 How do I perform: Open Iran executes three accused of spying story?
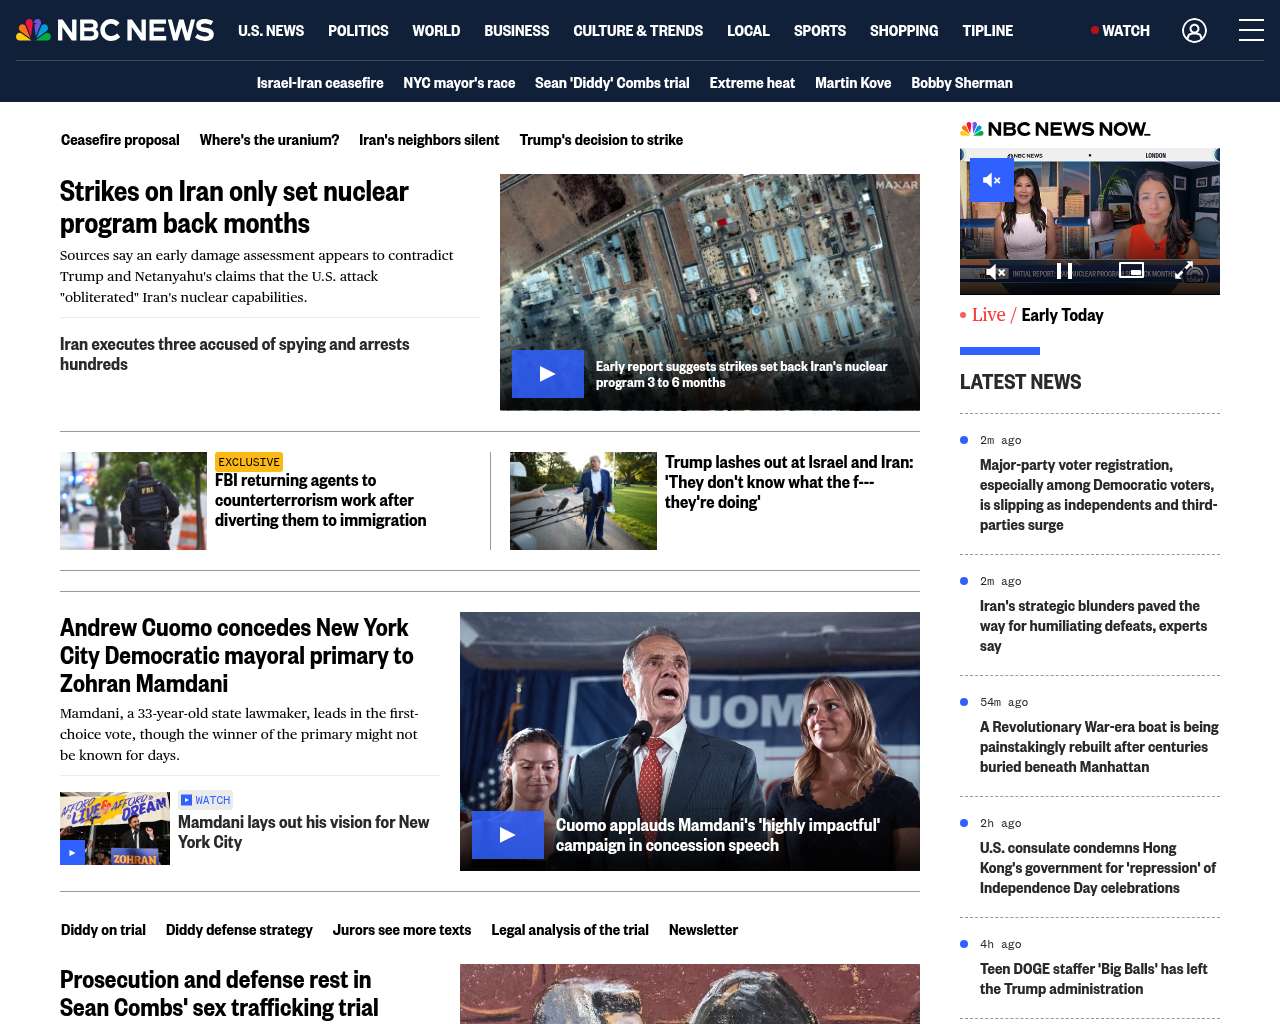235,354
